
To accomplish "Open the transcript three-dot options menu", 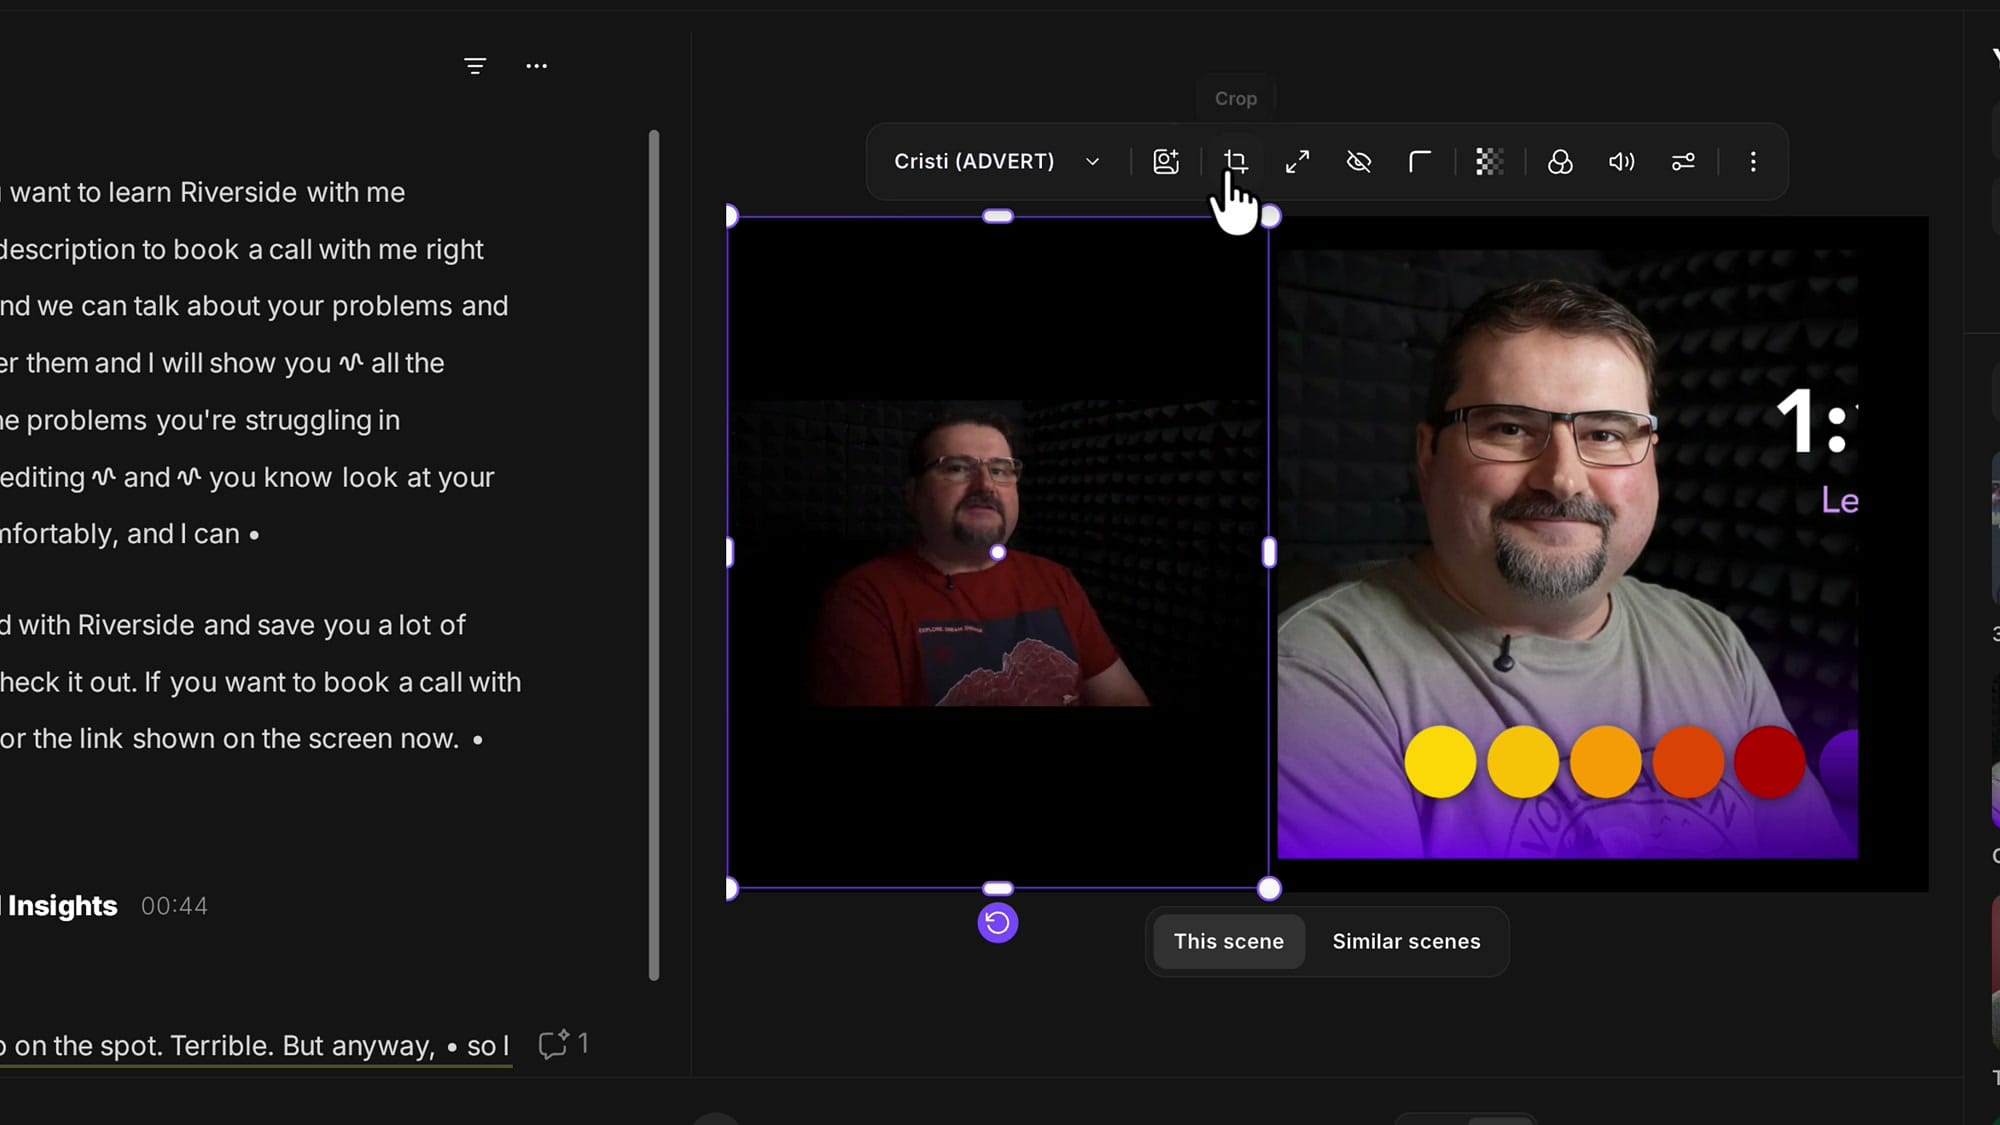I will coord(537,66).
